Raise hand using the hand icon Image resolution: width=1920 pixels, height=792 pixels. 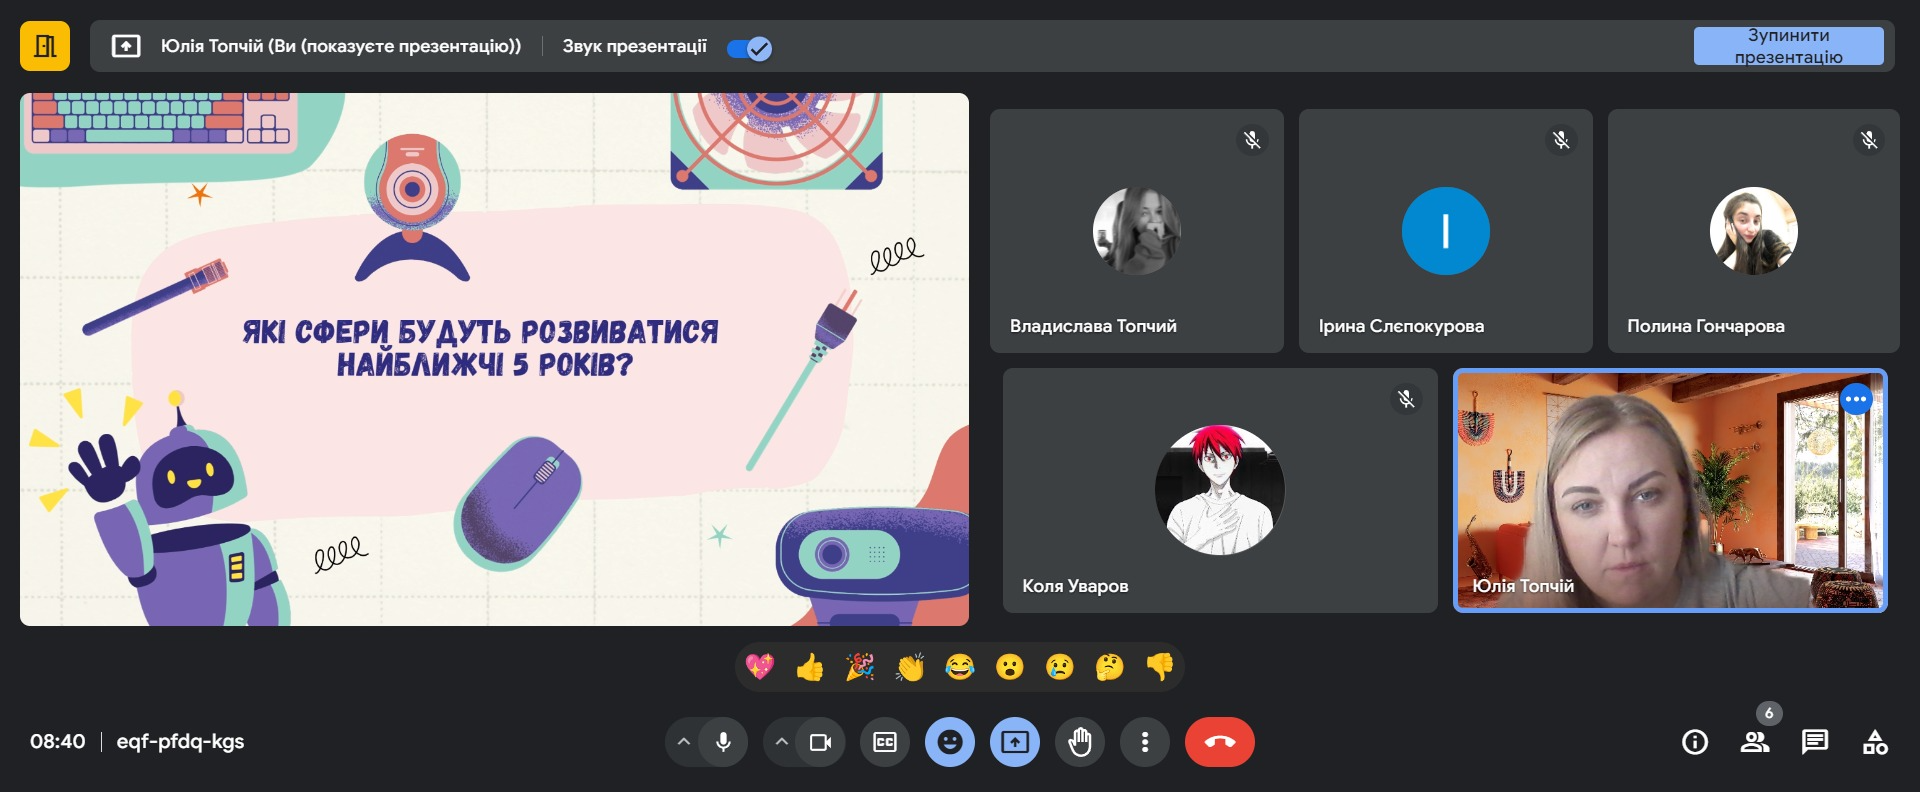pyautogui.click(x=1080, y=742)
